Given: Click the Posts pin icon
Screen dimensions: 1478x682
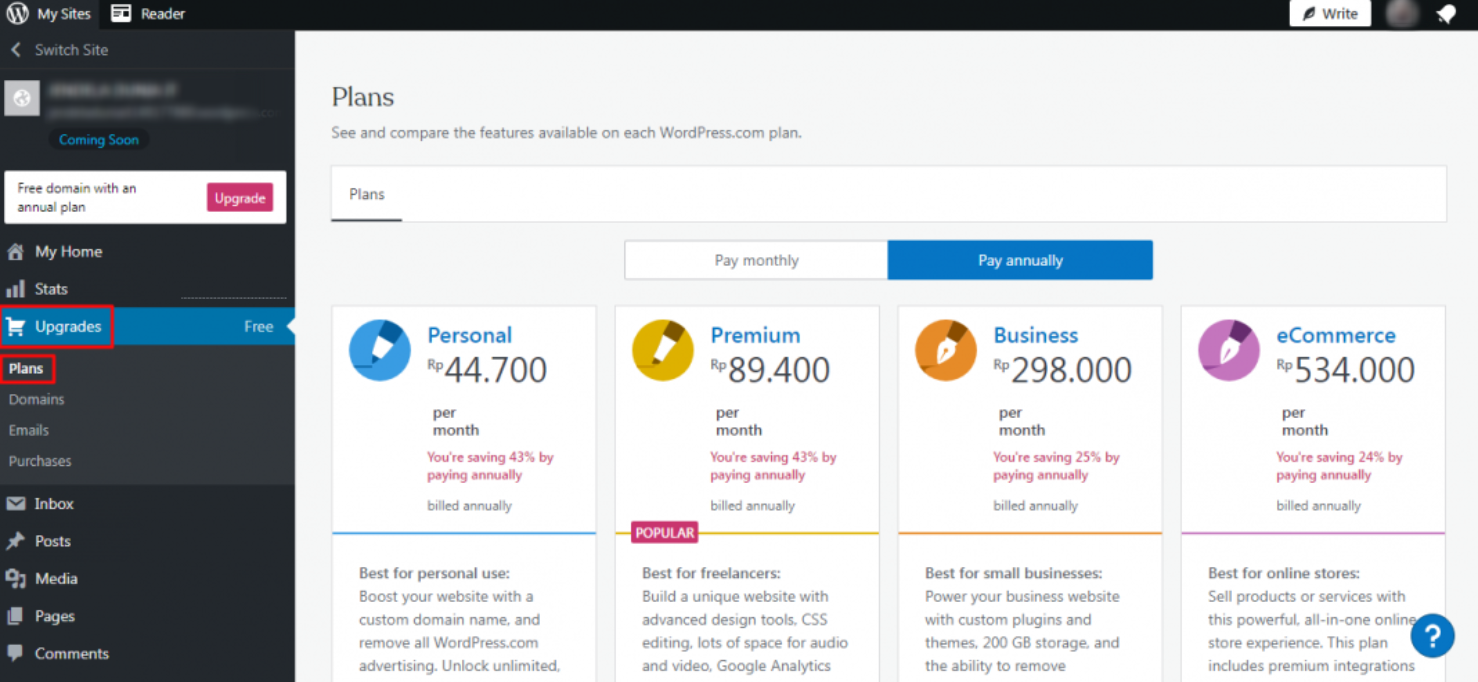Looking at the screenshot, I should point(15,541).
